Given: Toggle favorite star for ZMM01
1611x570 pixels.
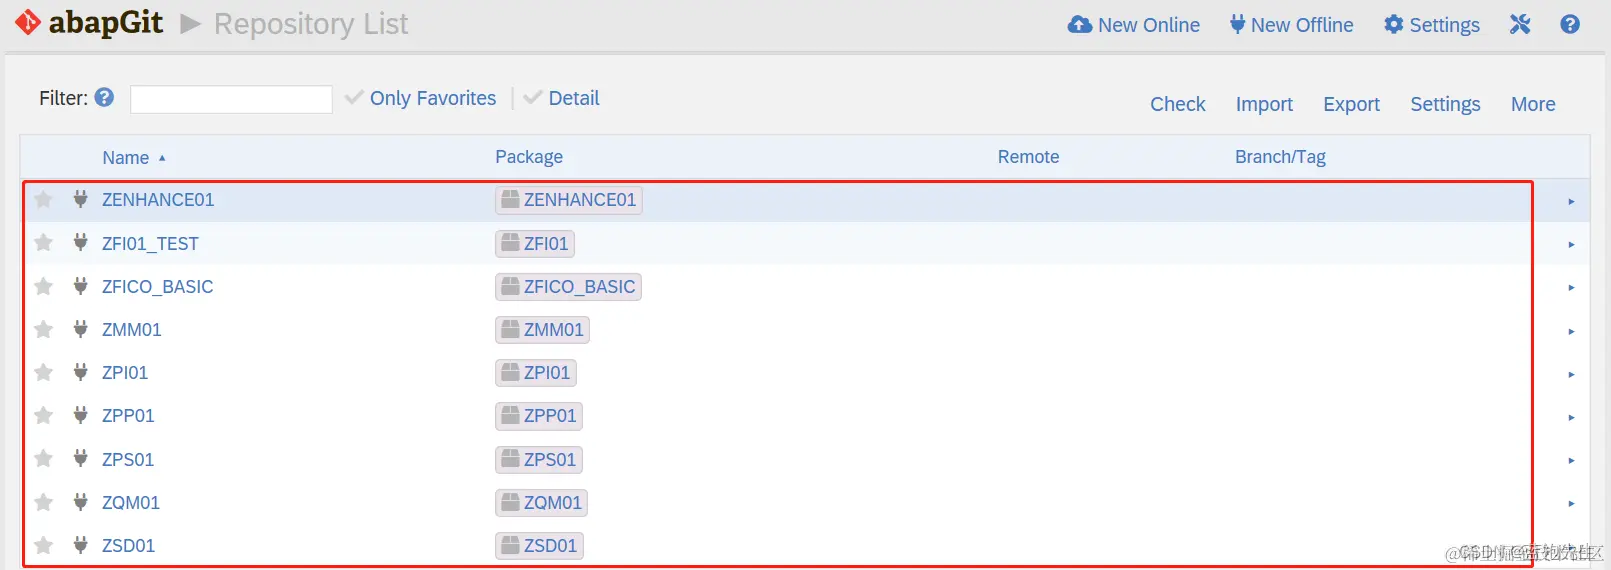Looking at the screenshot, I should 43,329.
